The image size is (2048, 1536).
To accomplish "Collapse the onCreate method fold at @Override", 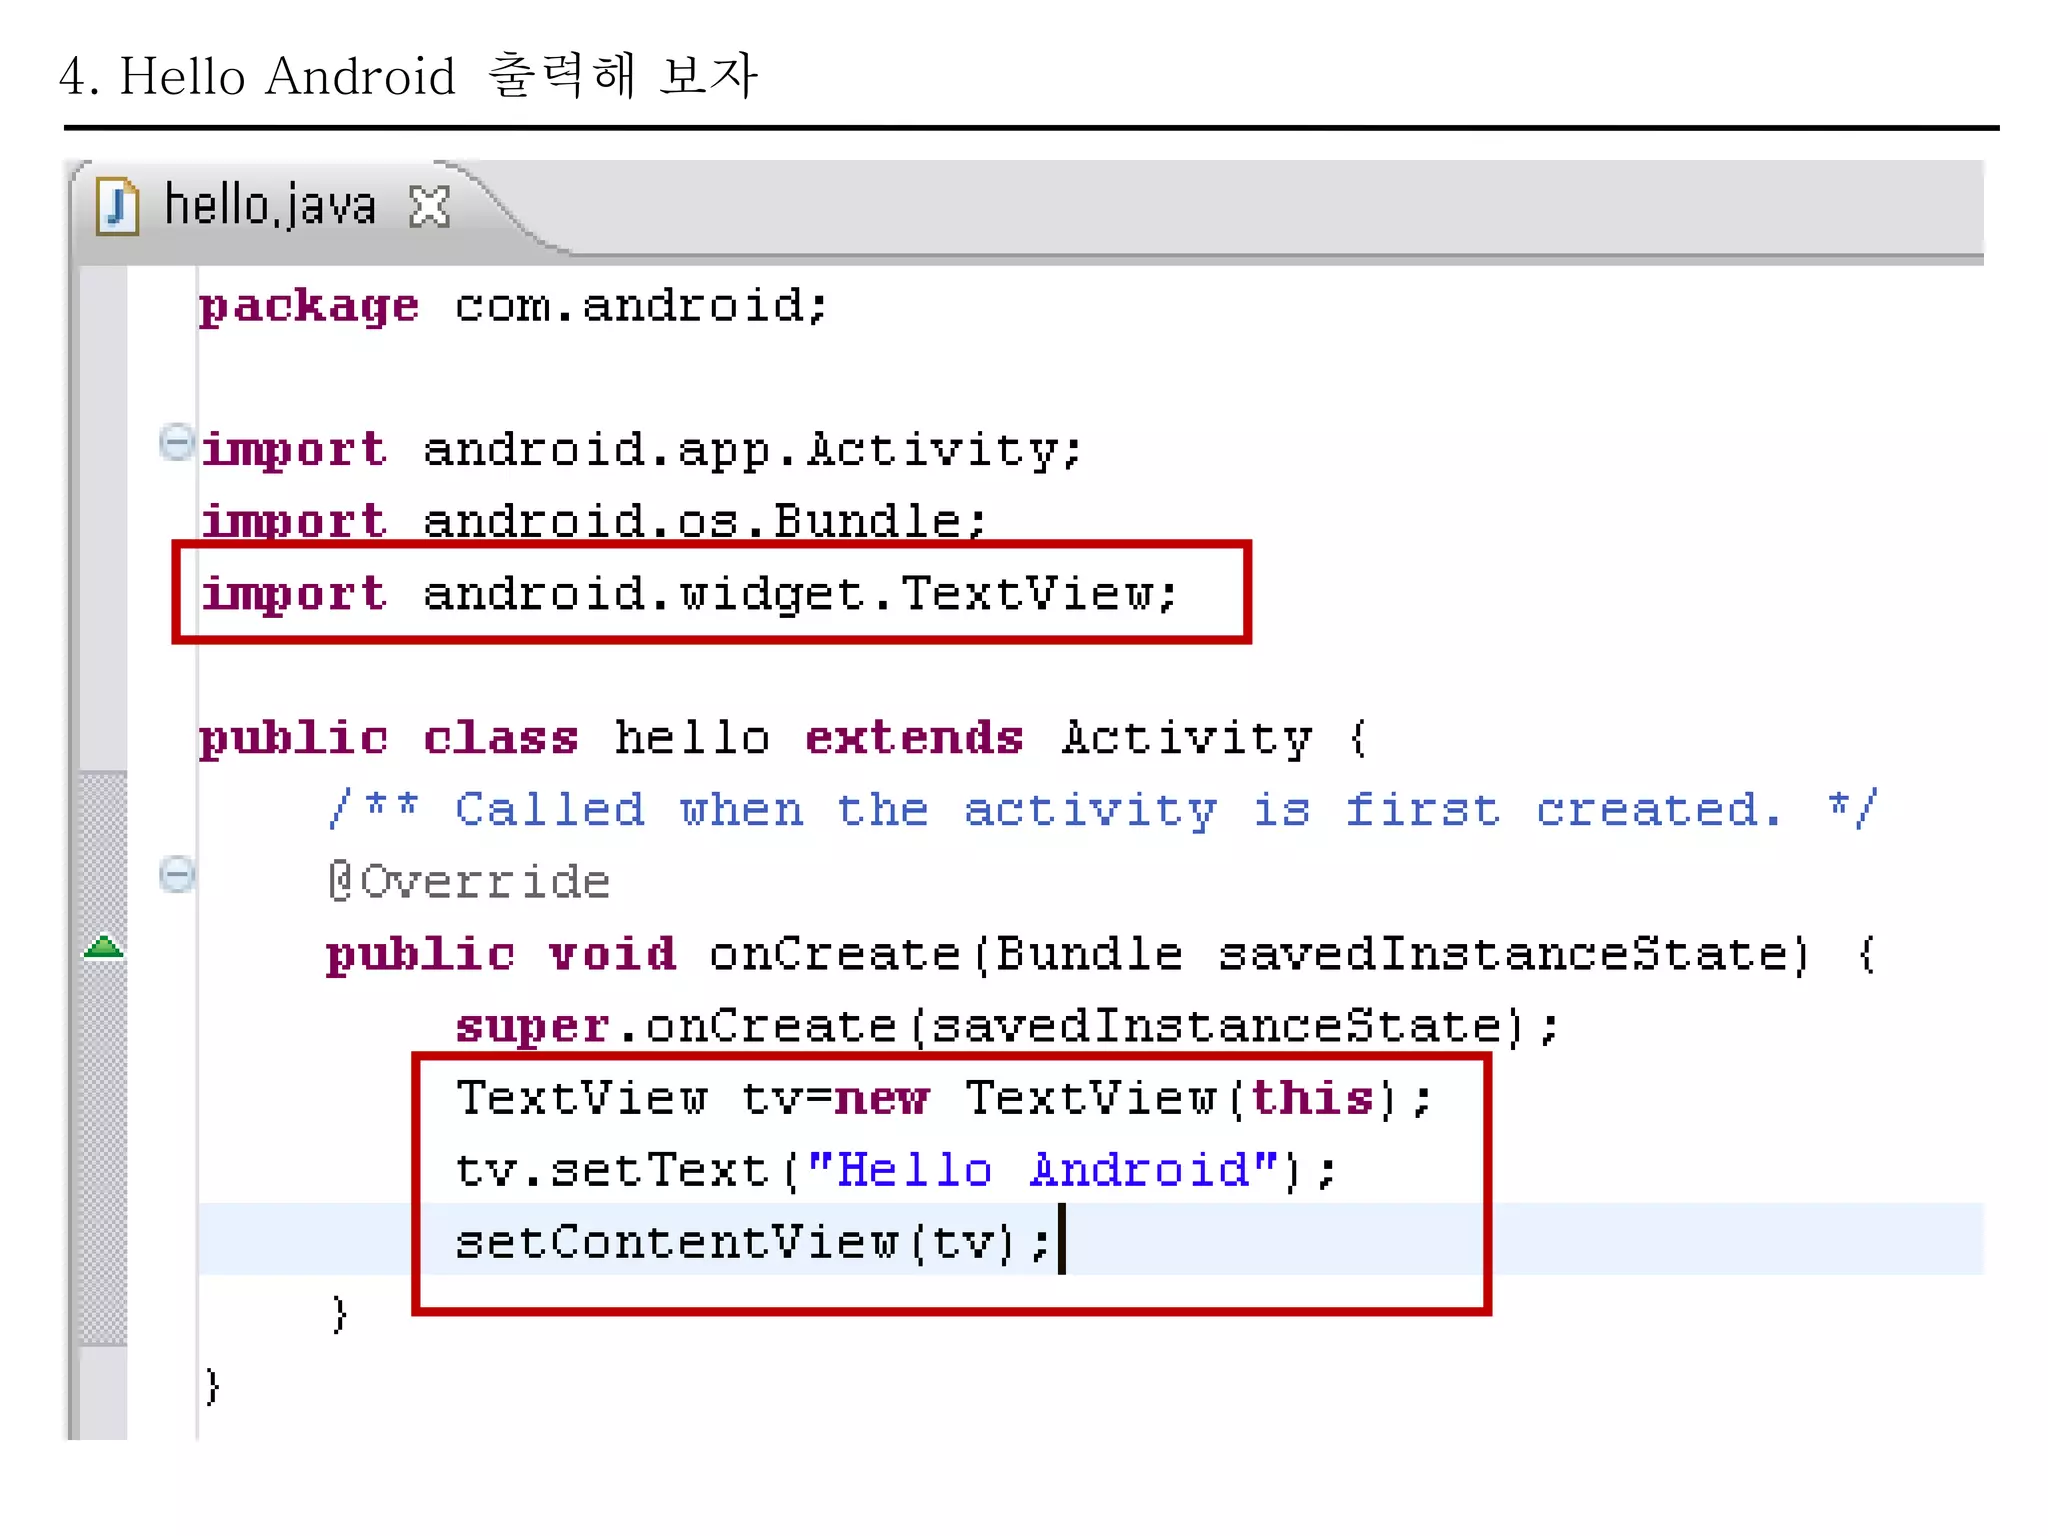I will tap(177, 874).
